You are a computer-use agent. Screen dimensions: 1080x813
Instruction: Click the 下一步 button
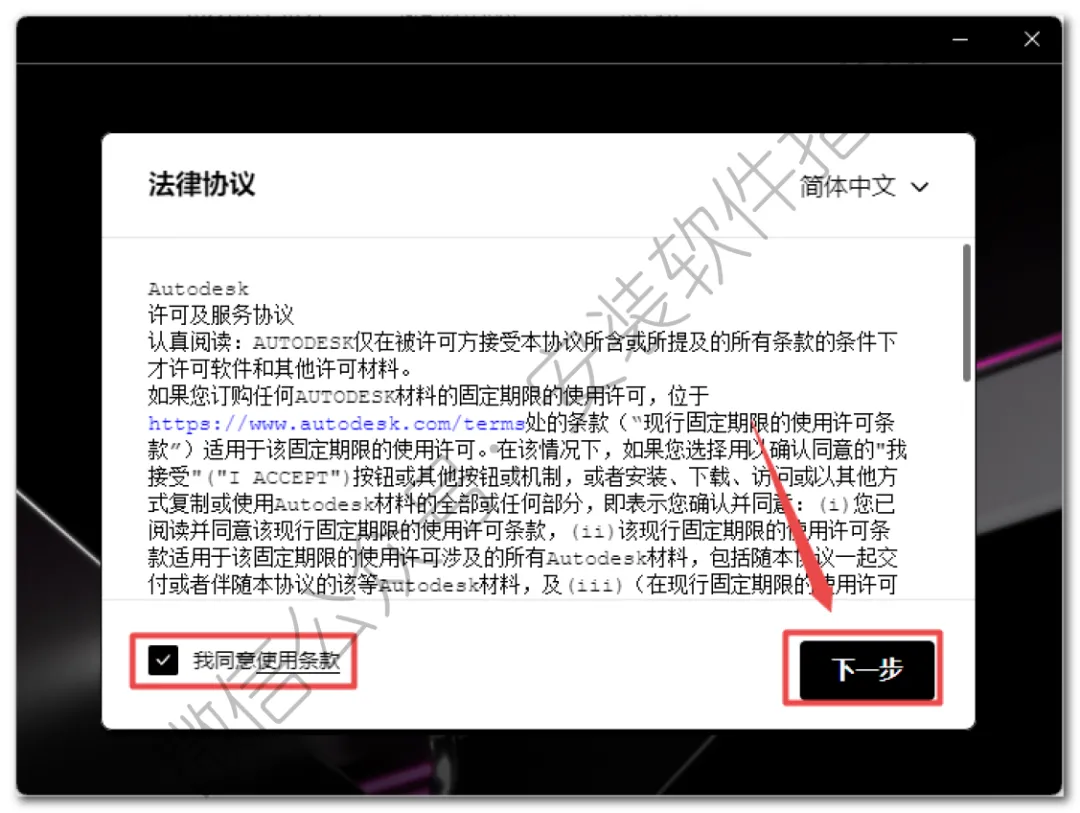point(866,669)
